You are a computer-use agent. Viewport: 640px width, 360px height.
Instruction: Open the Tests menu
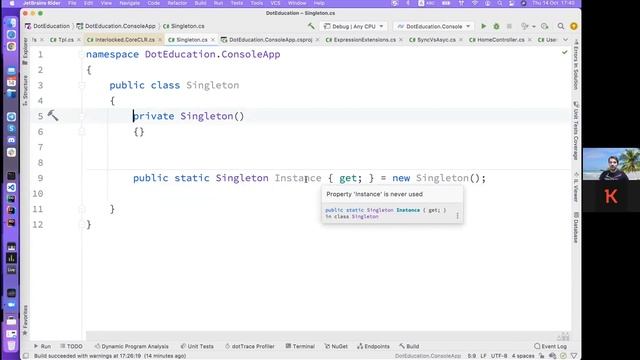click(237, 3)
